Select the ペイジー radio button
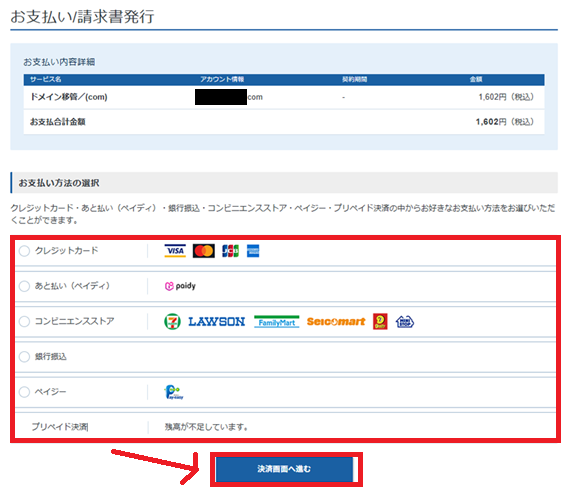This screenshot has width=571, height=499. [24, 392]
